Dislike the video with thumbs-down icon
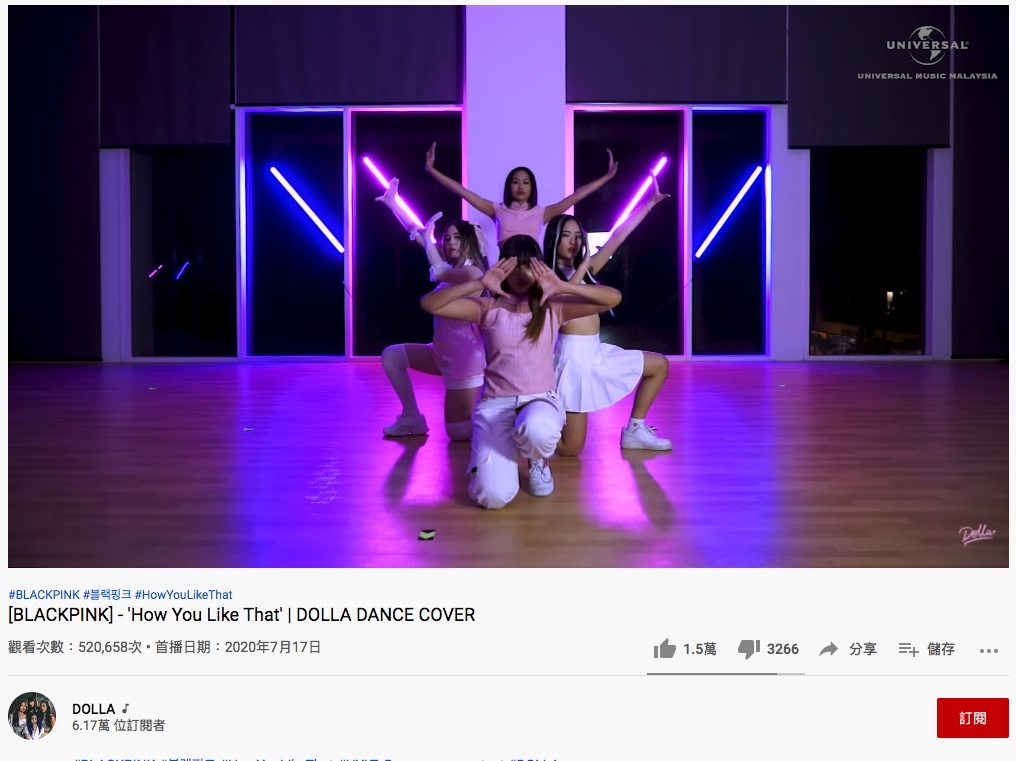Viewport: 1016px width, 761px height. coord(748,650)
